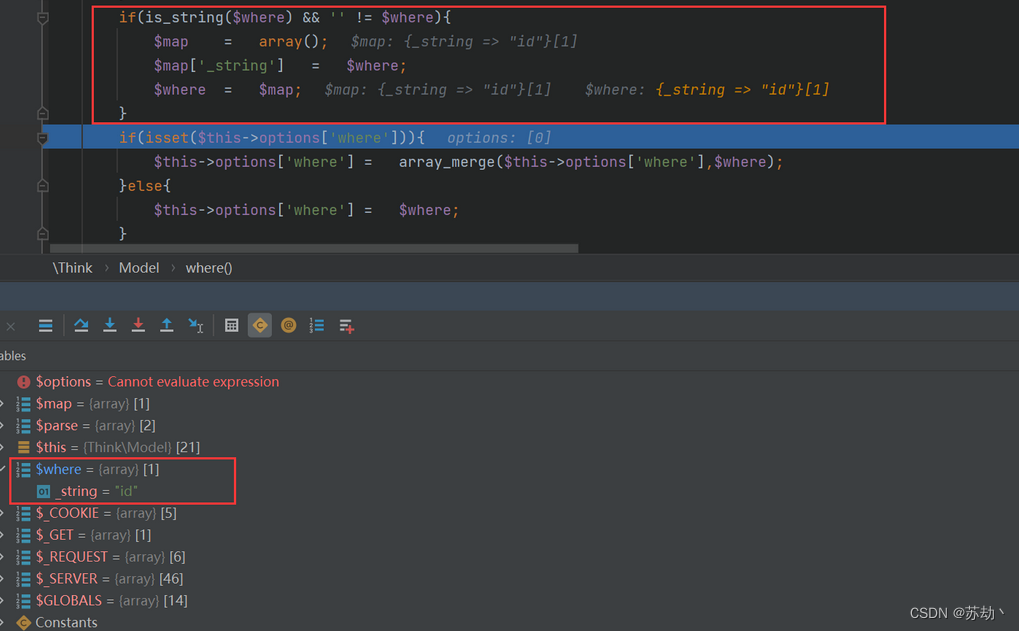Click the Step Over debugger icon
Image resolution: width=1020 pixels, height=631 pixels.
pos(81,325)
